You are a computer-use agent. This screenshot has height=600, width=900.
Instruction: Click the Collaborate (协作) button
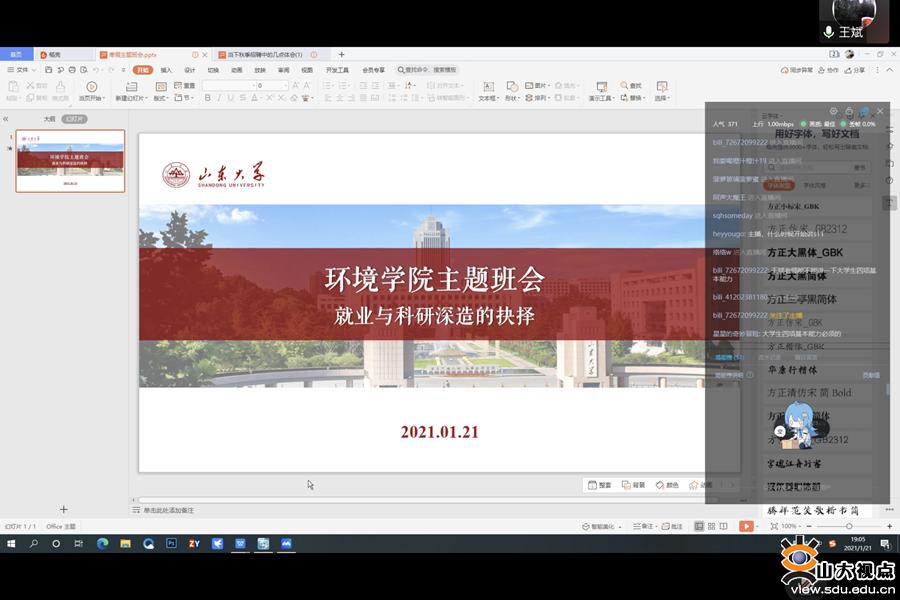pos(830,70)
